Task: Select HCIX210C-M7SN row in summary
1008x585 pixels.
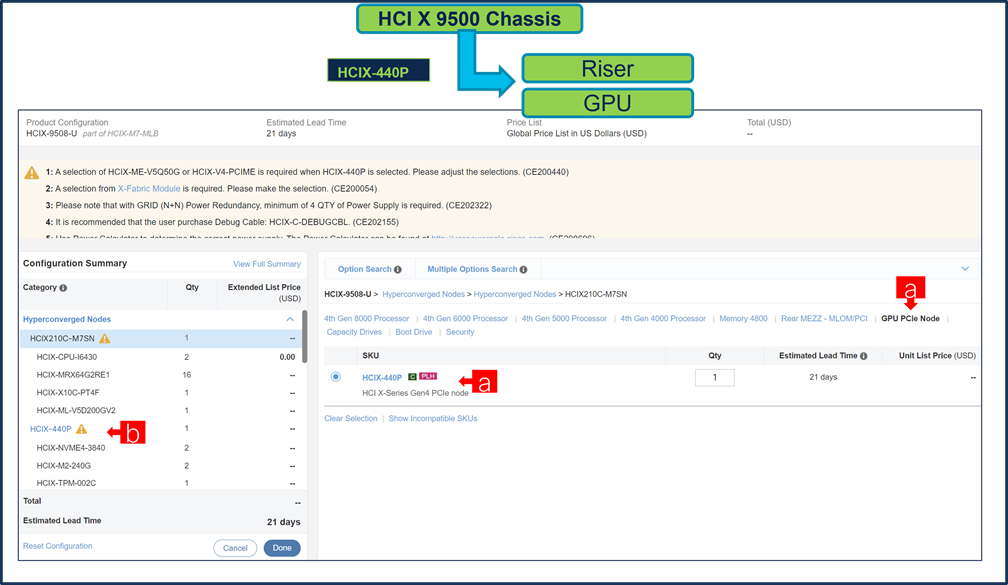Action: pyautogui.click(x=161, y=338)
